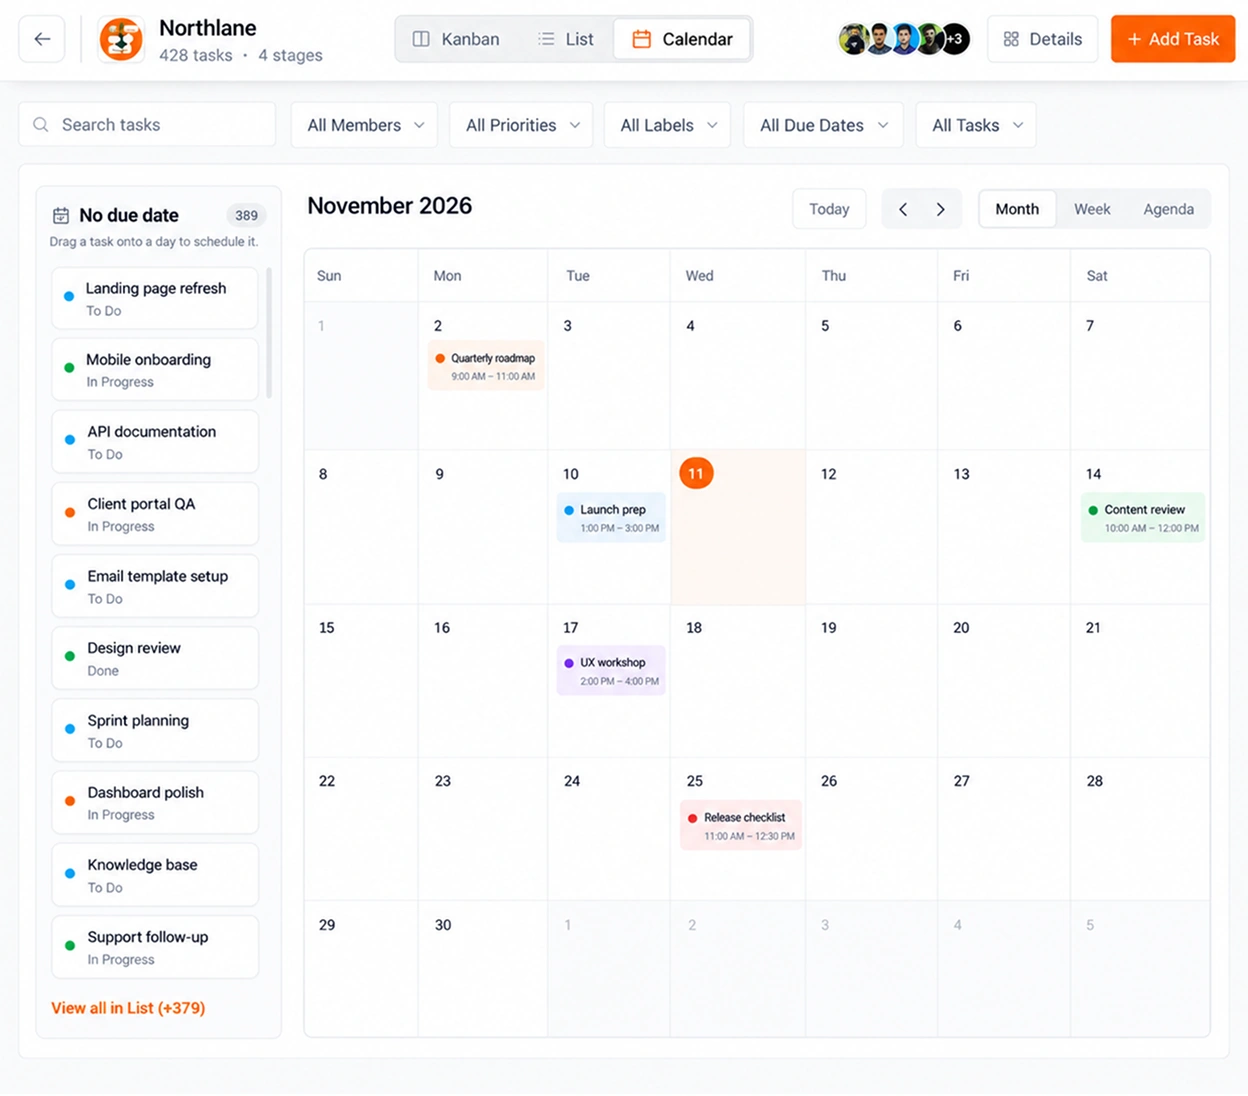Click the Add Task button
This screenshot has width=1248, height=1096.
1173,39
